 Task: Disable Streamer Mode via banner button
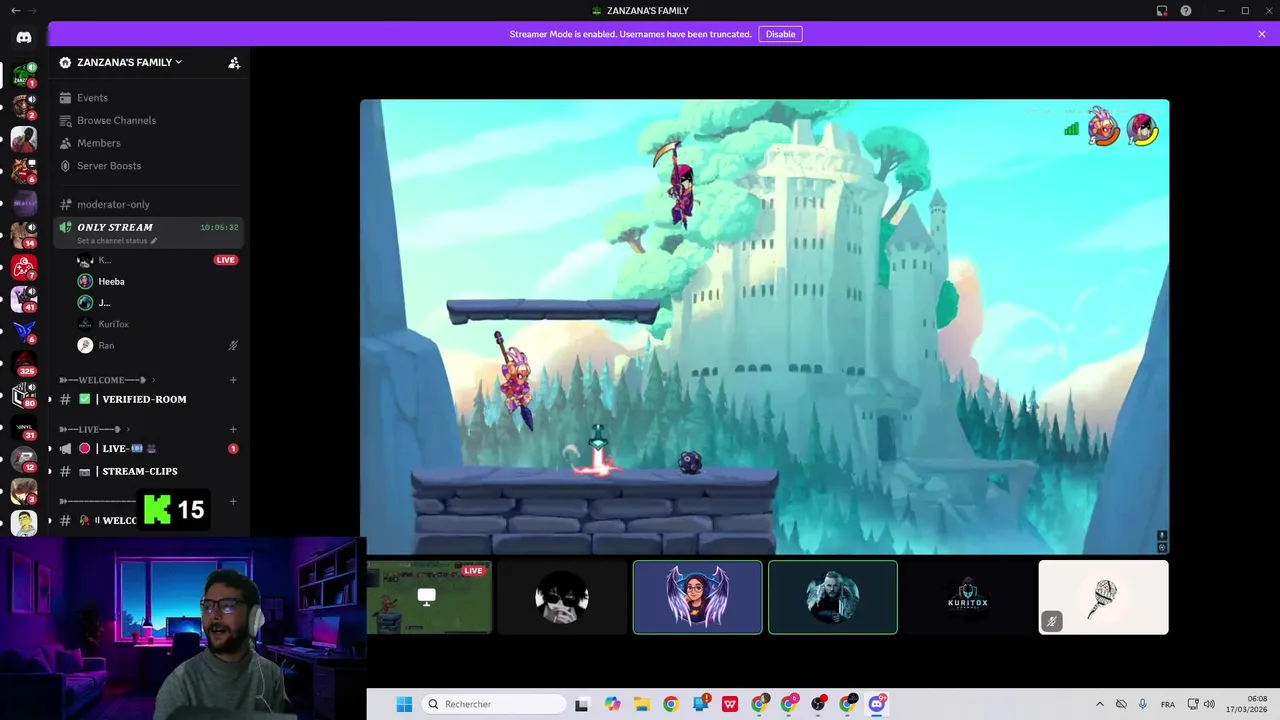780,34
